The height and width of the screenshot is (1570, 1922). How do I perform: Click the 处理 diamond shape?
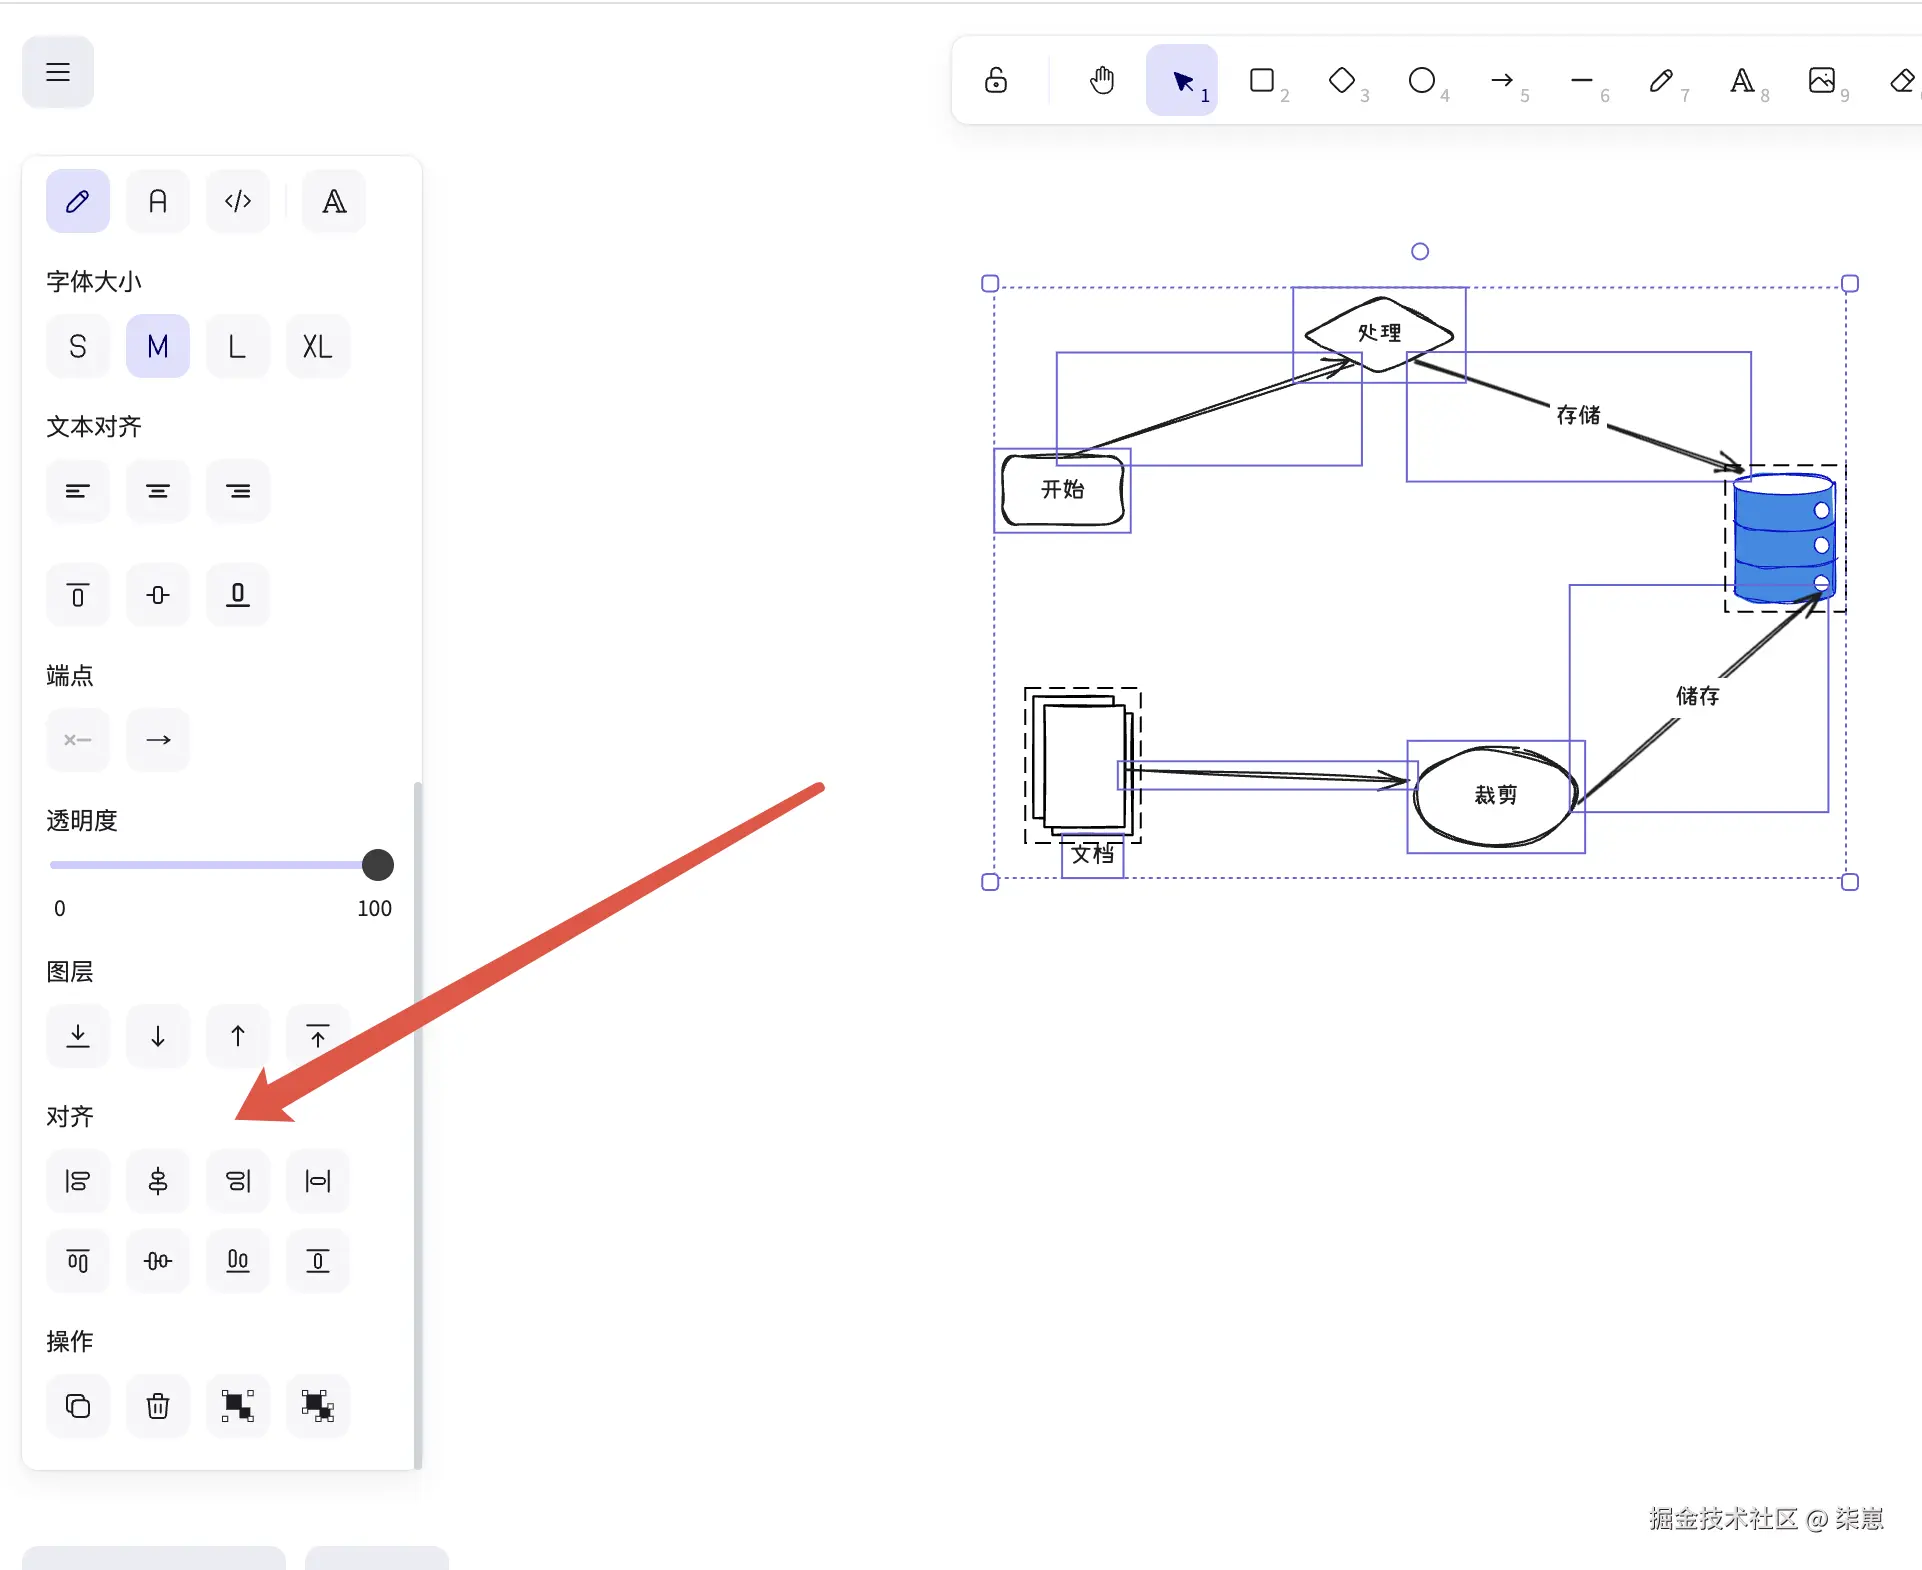[x=1379, y=333]
